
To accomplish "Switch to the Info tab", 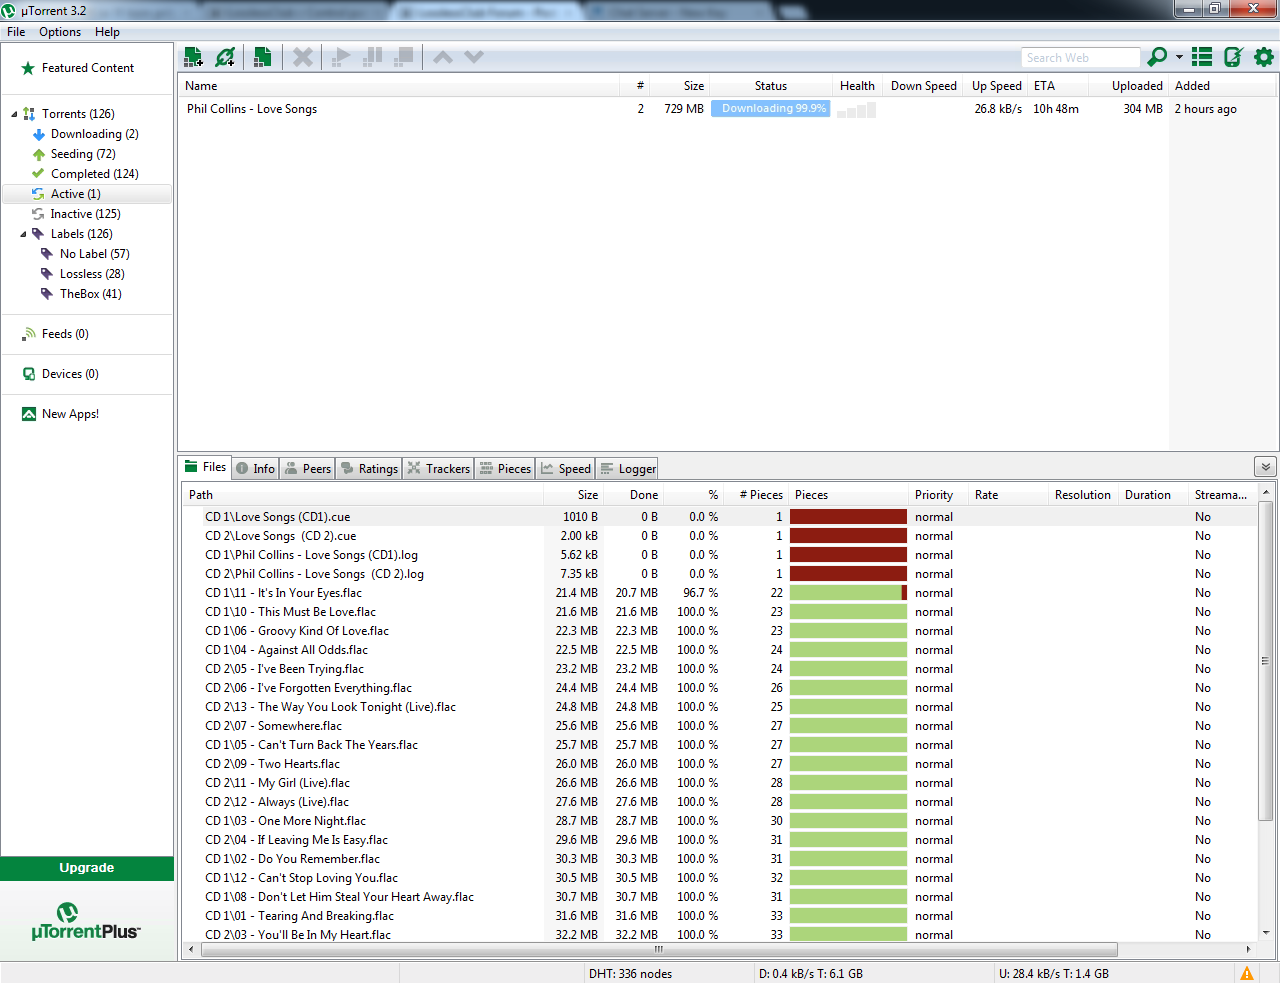I will click(x=255, y=469).
